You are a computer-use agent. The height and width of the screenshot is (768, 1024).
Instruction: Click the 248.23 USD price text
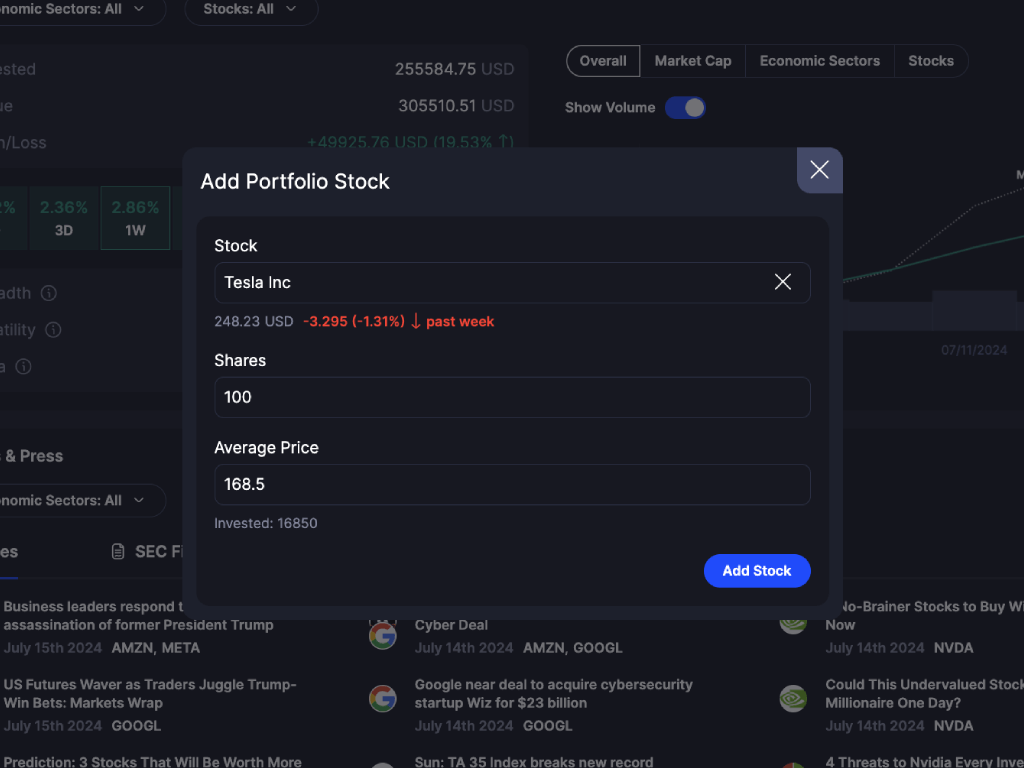pos(253,321)
